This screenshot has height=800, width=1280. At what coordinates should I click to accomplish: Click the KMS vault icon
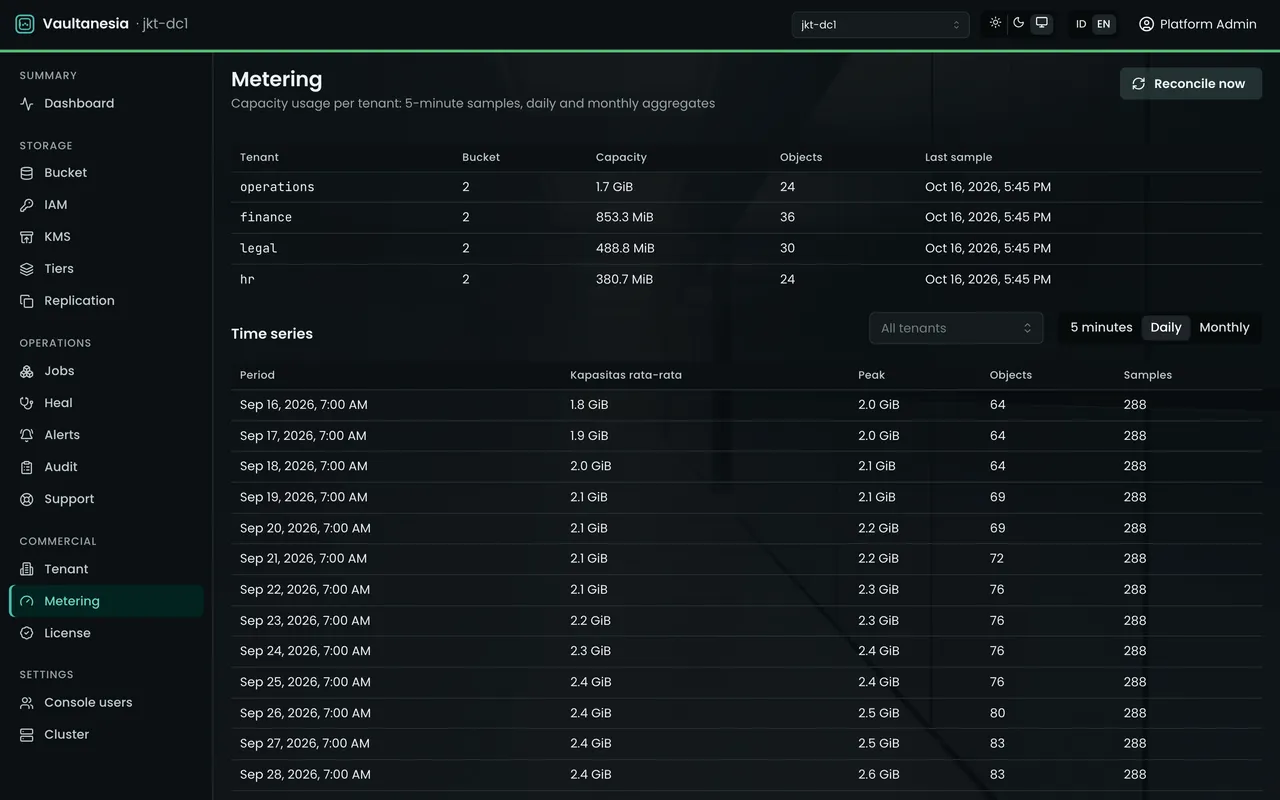click(27, 237)
